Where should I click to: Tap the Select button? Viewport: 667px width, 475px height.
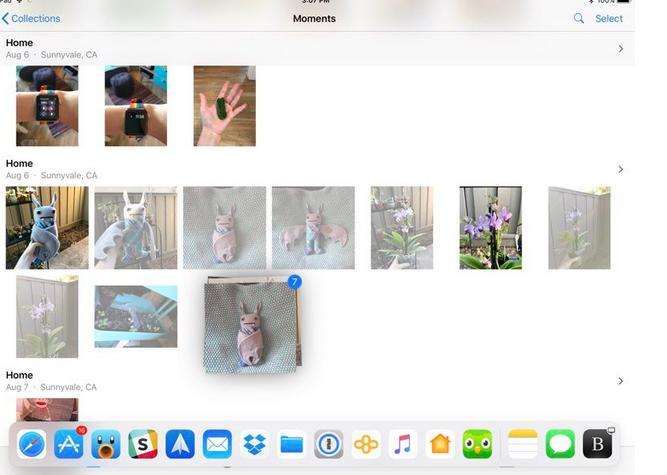[x=609, y=19]
